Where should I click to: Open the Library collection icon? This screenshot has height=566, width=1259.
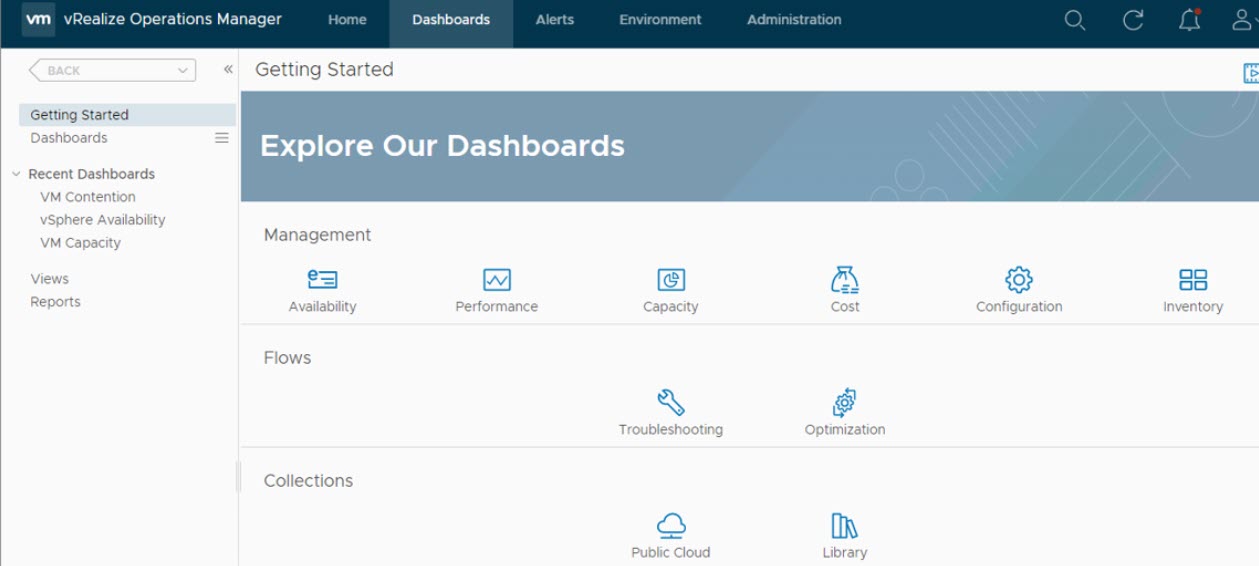844,525
